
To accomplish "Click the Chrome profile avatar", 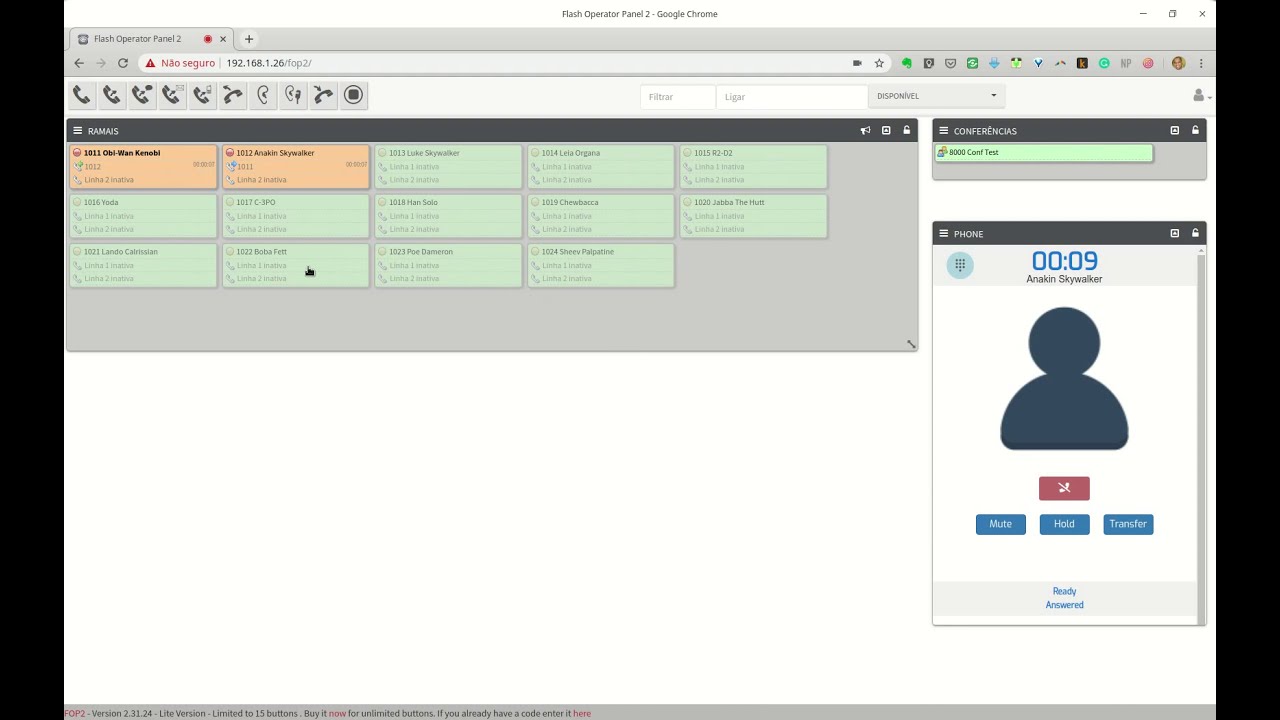I will (x=1178, y=63).
